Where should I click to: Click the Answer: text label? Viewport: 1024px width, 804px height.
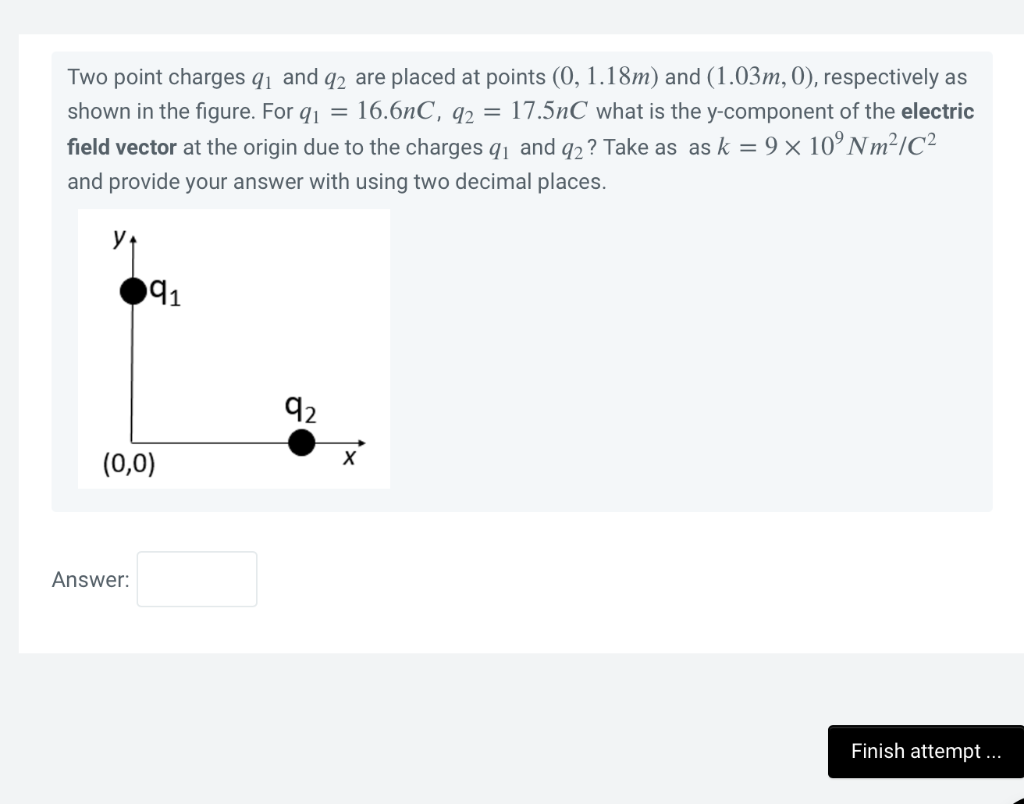tap(90, 579)
